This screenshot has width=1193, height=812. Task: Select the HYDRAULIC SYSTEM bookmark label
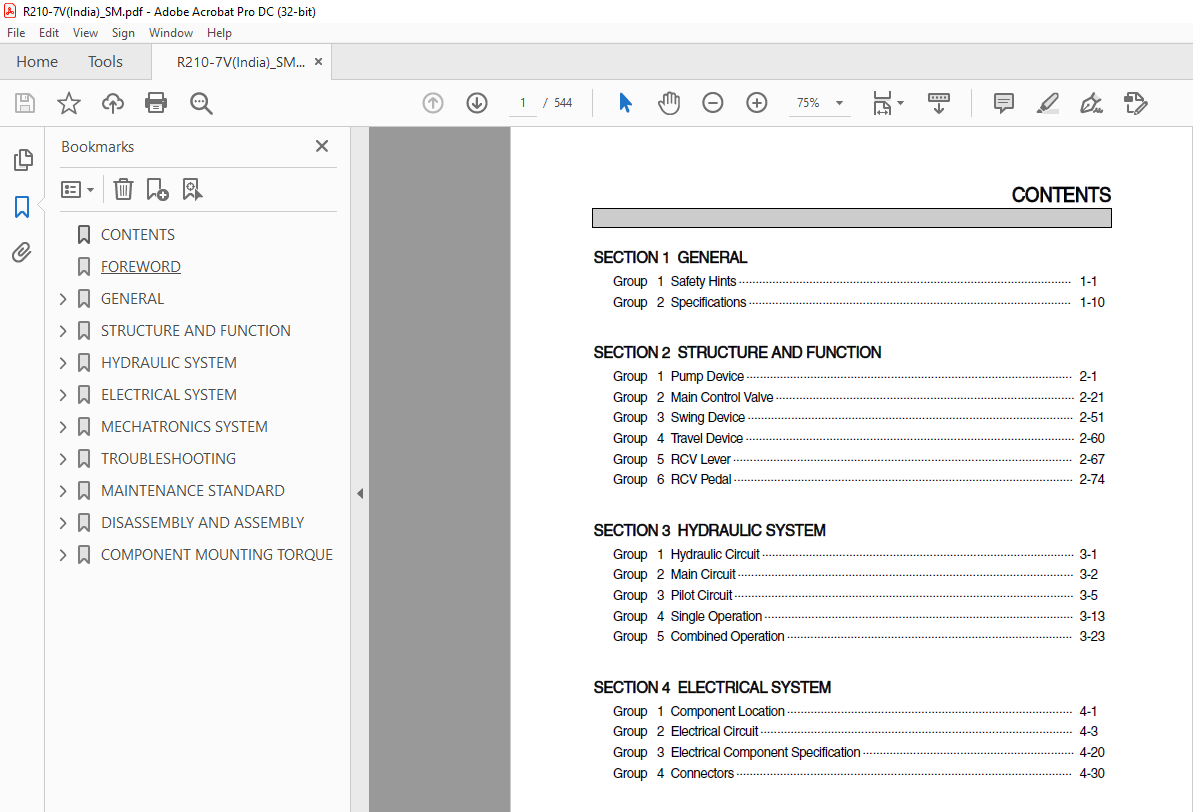[x=169, y=363]
